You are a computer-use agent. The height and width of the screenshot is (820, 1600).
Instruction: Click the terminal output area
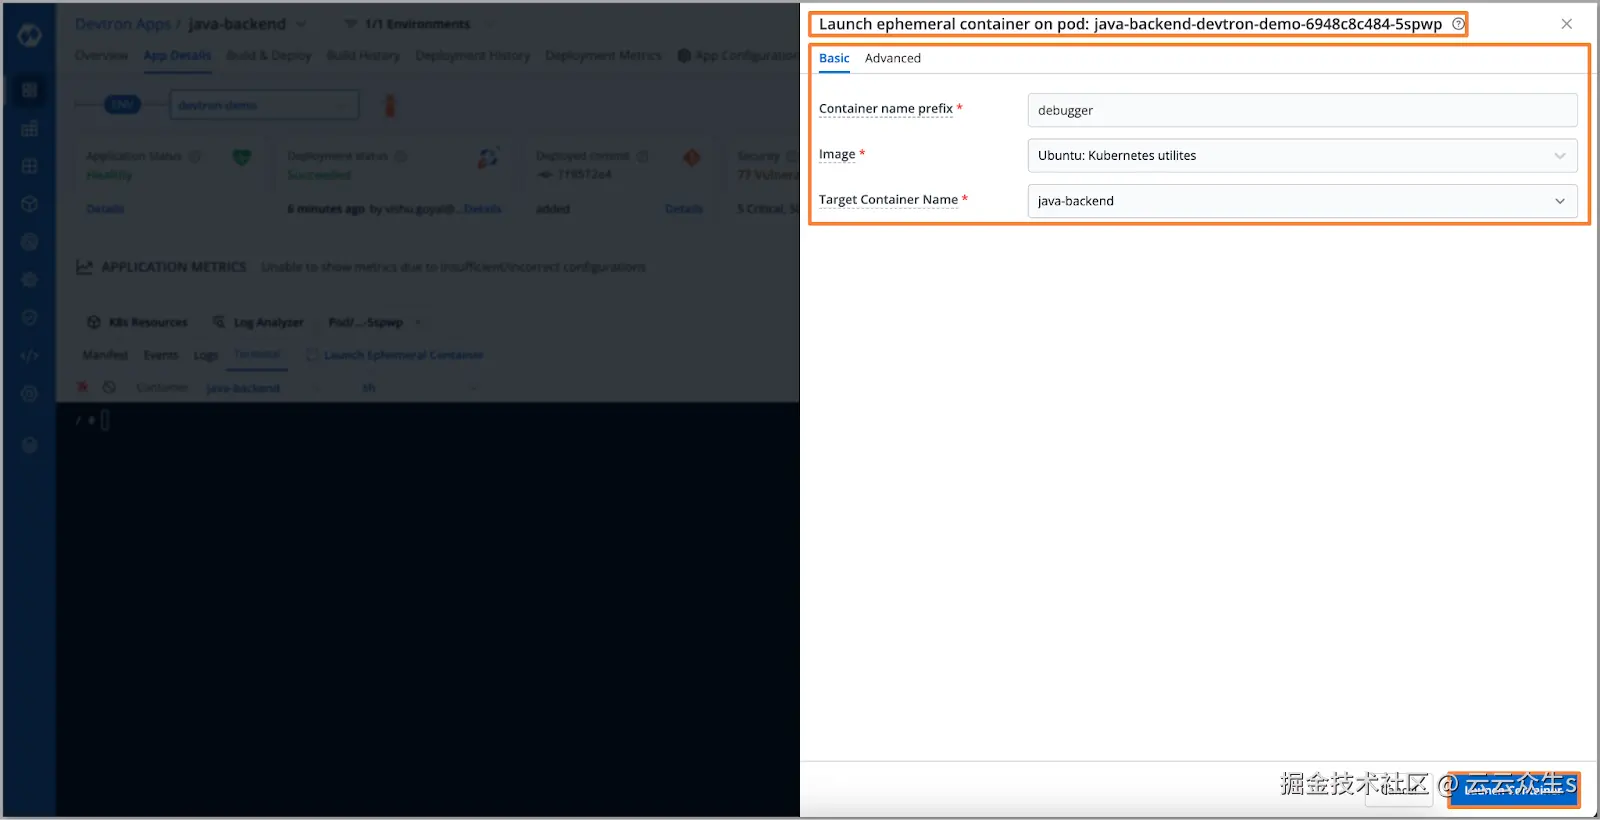(427, 610)
